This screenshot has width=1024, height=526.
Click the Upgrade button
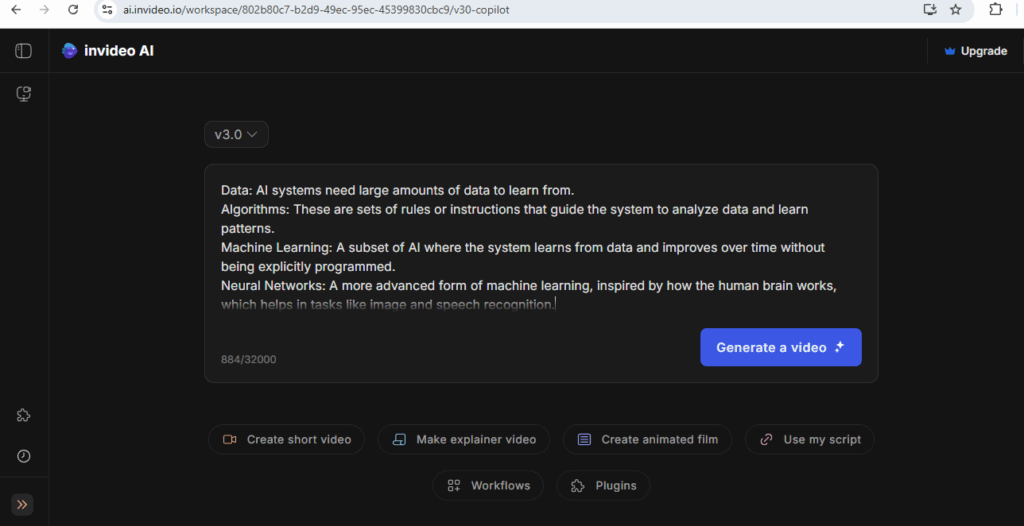coord(976,51)
